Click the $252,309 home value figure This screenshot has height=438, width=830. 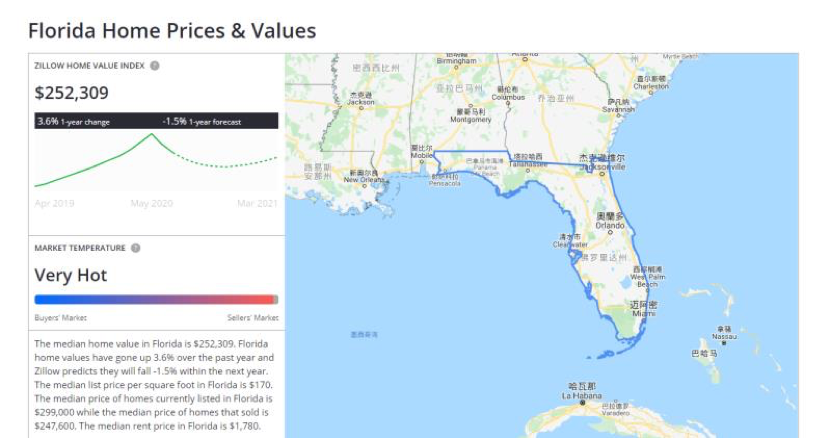pos(72,93)
